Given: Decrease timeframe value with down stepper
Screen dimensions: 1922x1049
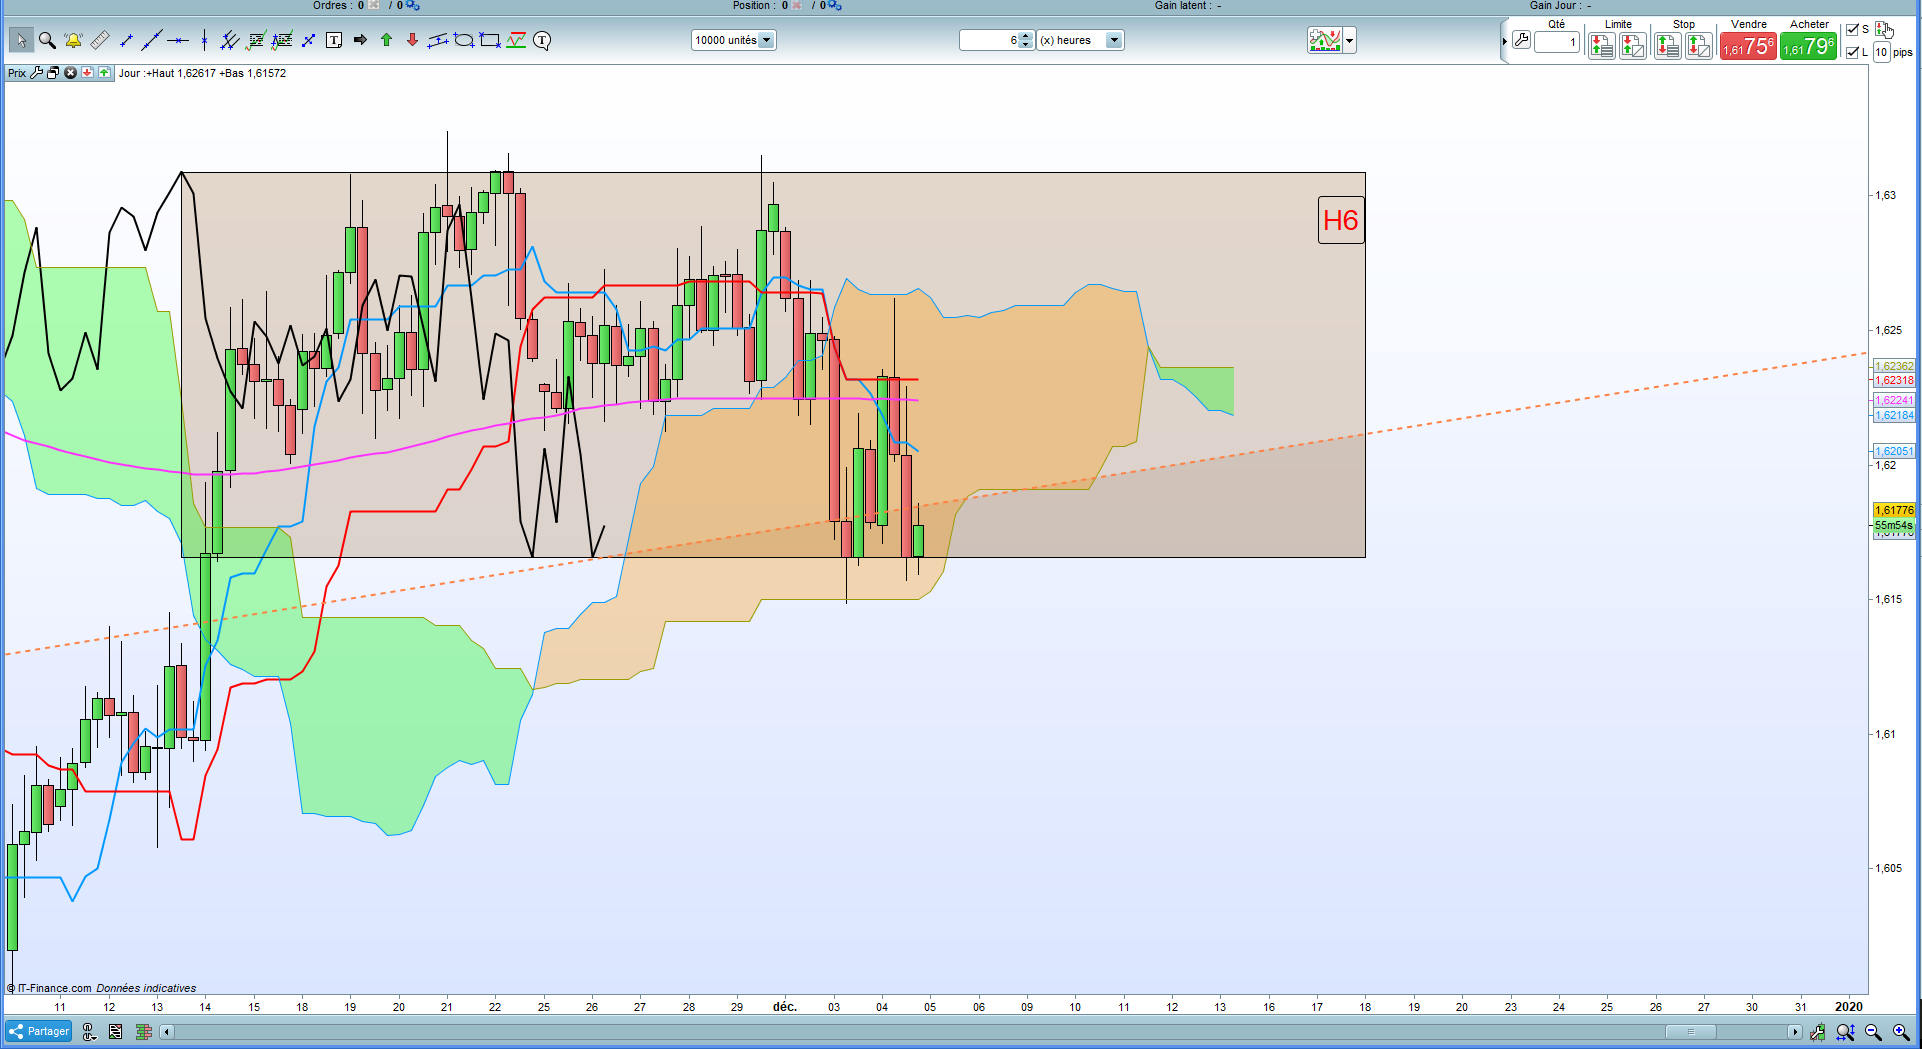Looking at the screenshot, I should [1026, 45].
